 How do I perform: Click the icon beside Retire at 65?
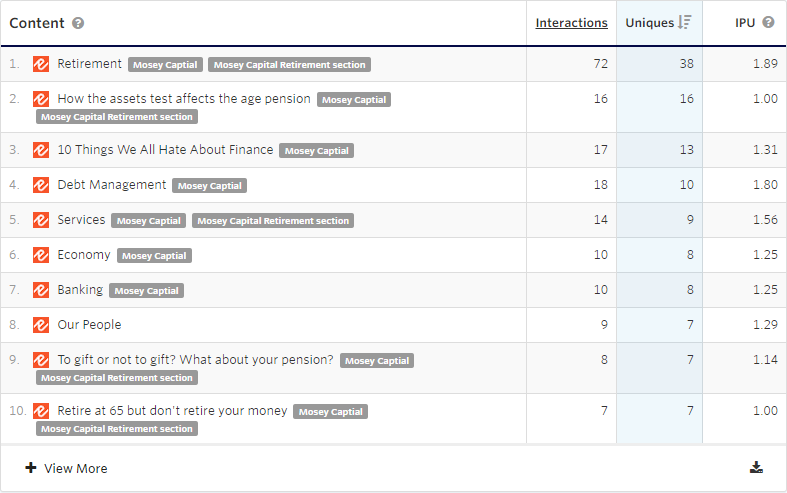tap(41, 411)
